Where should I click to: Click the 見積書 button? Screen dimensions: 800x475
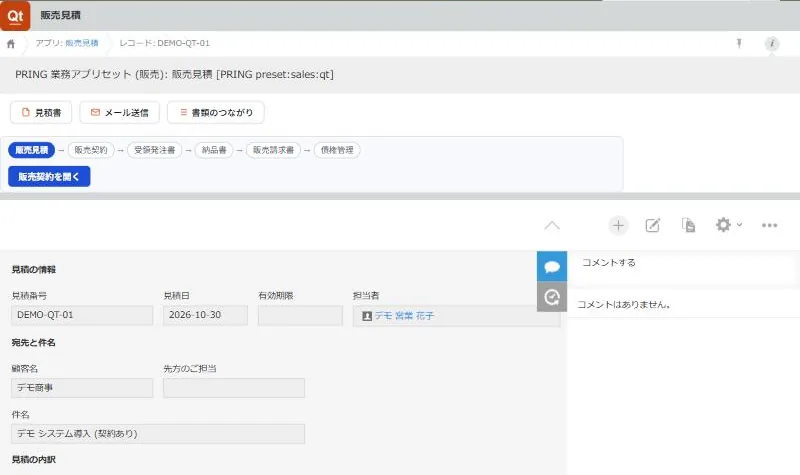coord(41,112)
